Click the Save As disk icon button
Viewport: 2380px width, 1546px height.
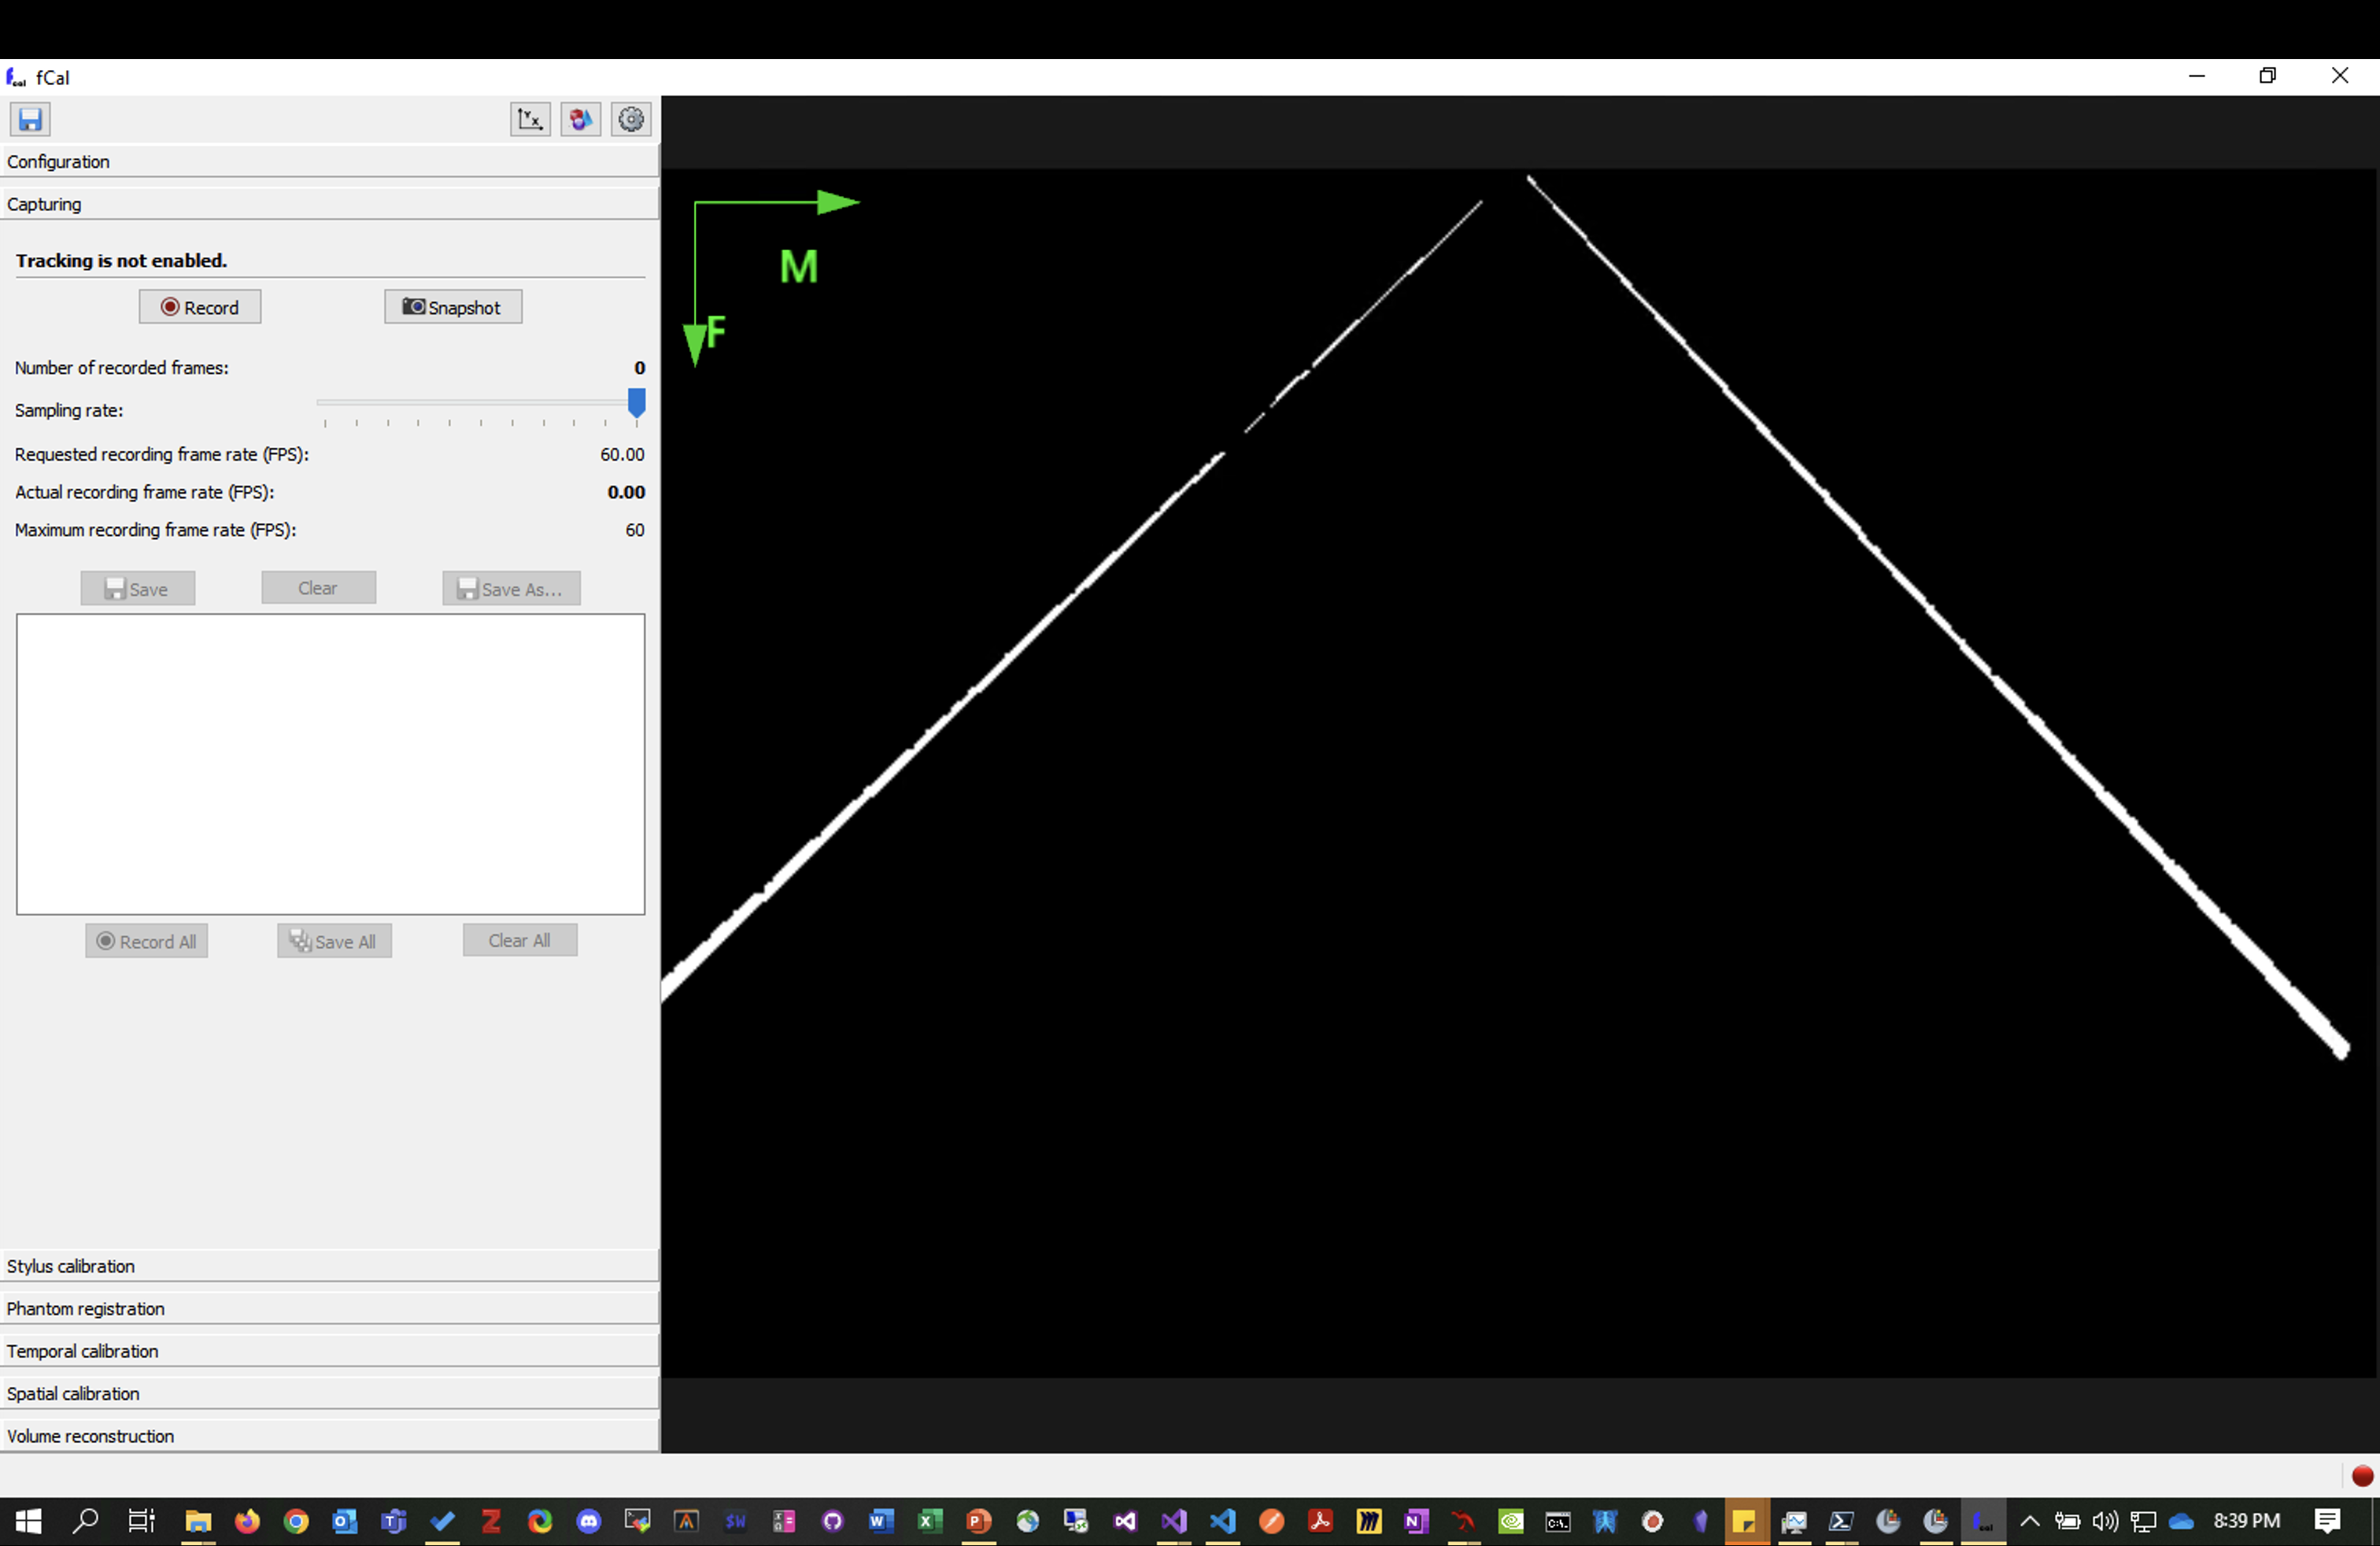(511, 588)
